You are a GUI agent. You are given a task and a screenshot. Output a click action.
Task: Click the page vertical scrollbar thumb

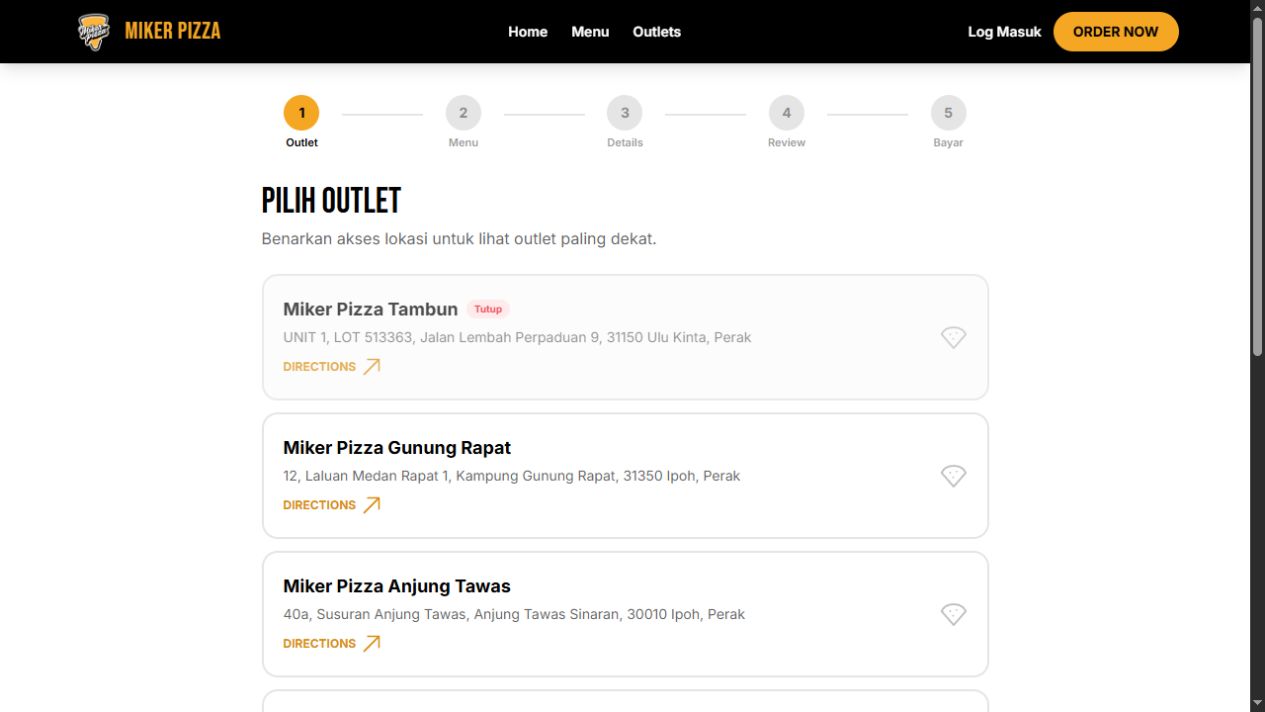click(1258, 185)
